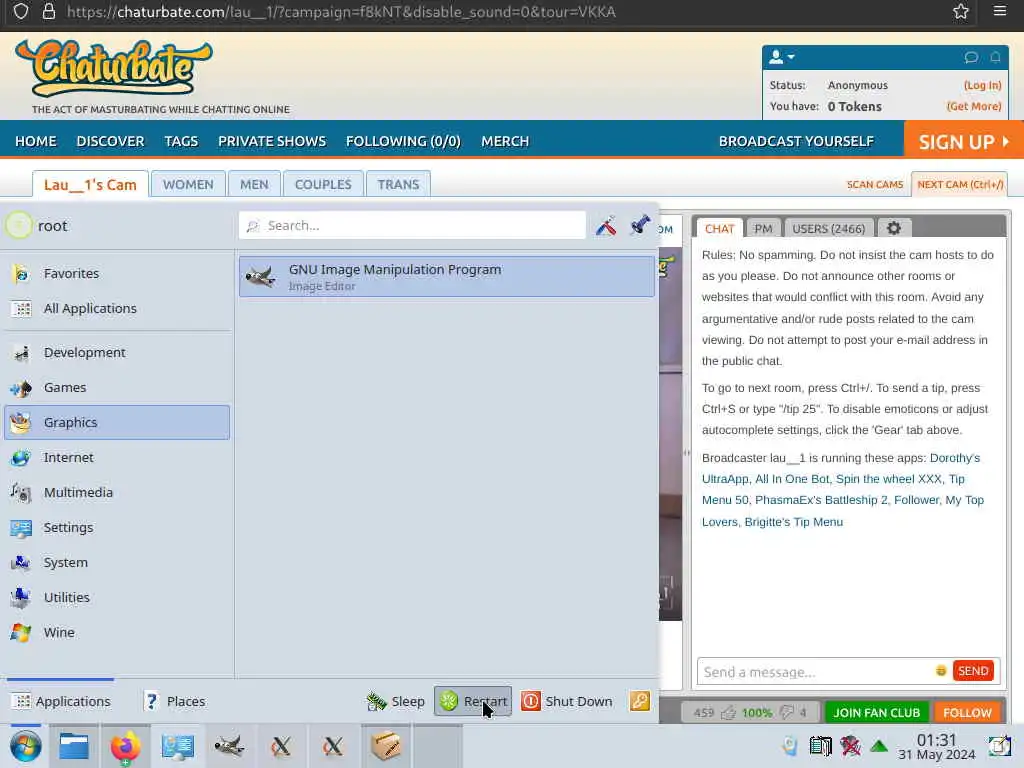The height and width of the screenshot is (768, 1024).
Task: Click the Log In link
Action: point(982,86)
